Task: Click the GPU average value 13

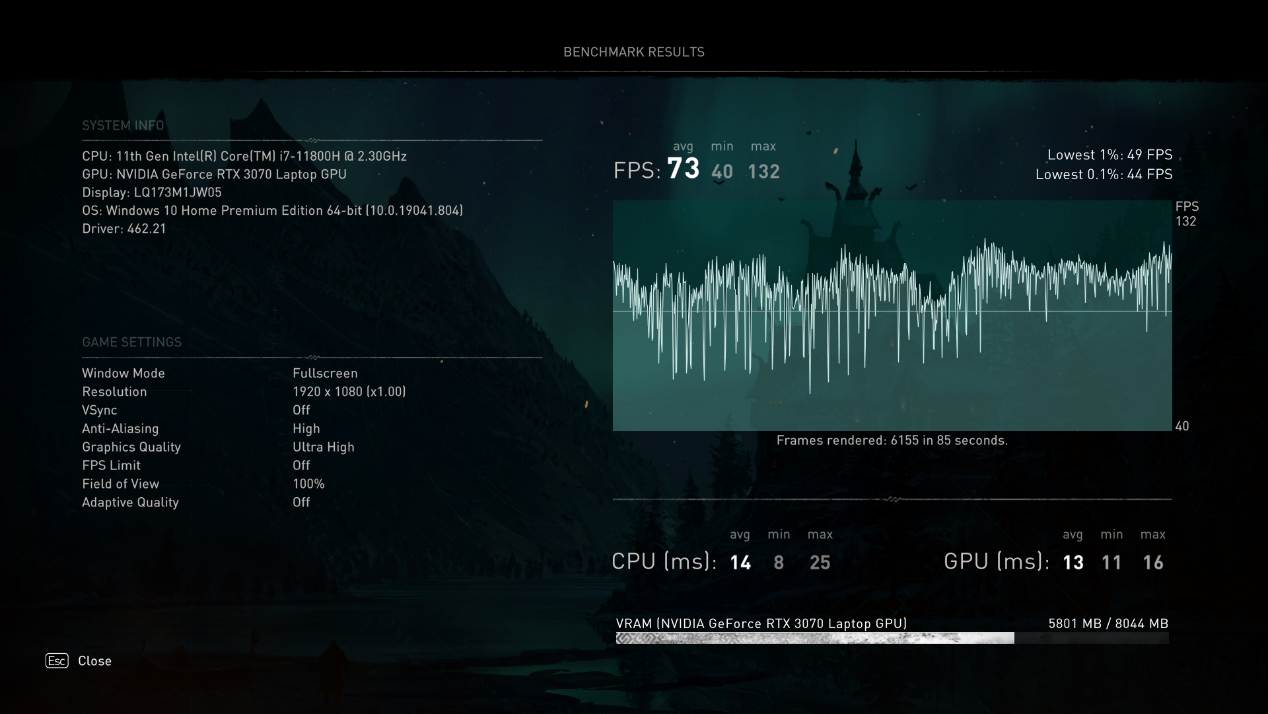Action: 1073,563
